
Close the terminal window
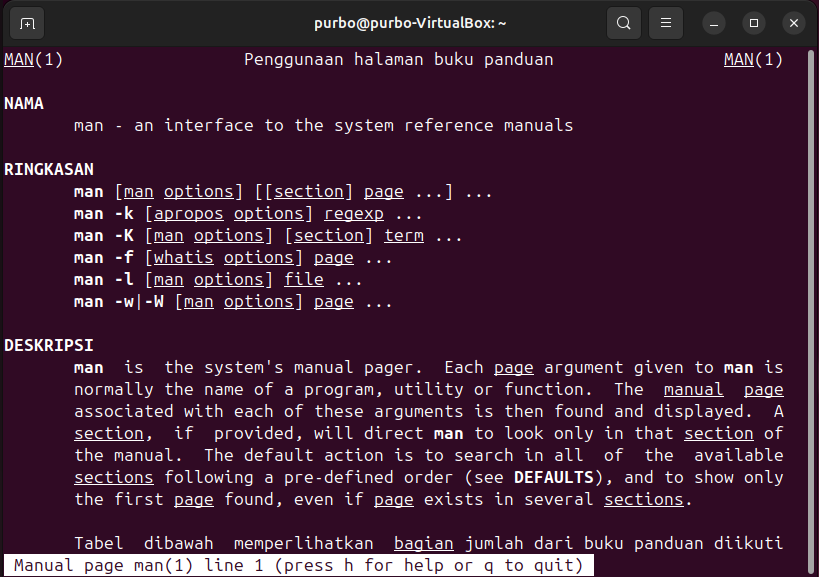tap(794, 23)
